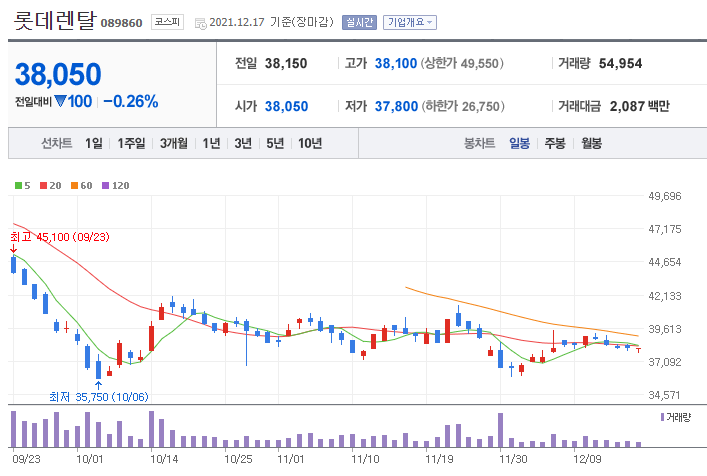Screen dimensions: 707x476
Task: Open the 기업개요 dropdown
Action: [409, 22]
